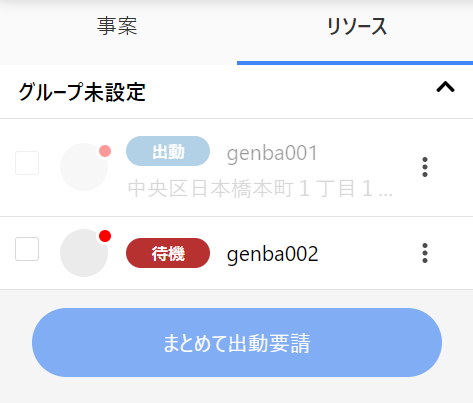Click the 待機 status badge
This screenshot has height=403, width=473.
pyautogui.click(x=168, y=253)
